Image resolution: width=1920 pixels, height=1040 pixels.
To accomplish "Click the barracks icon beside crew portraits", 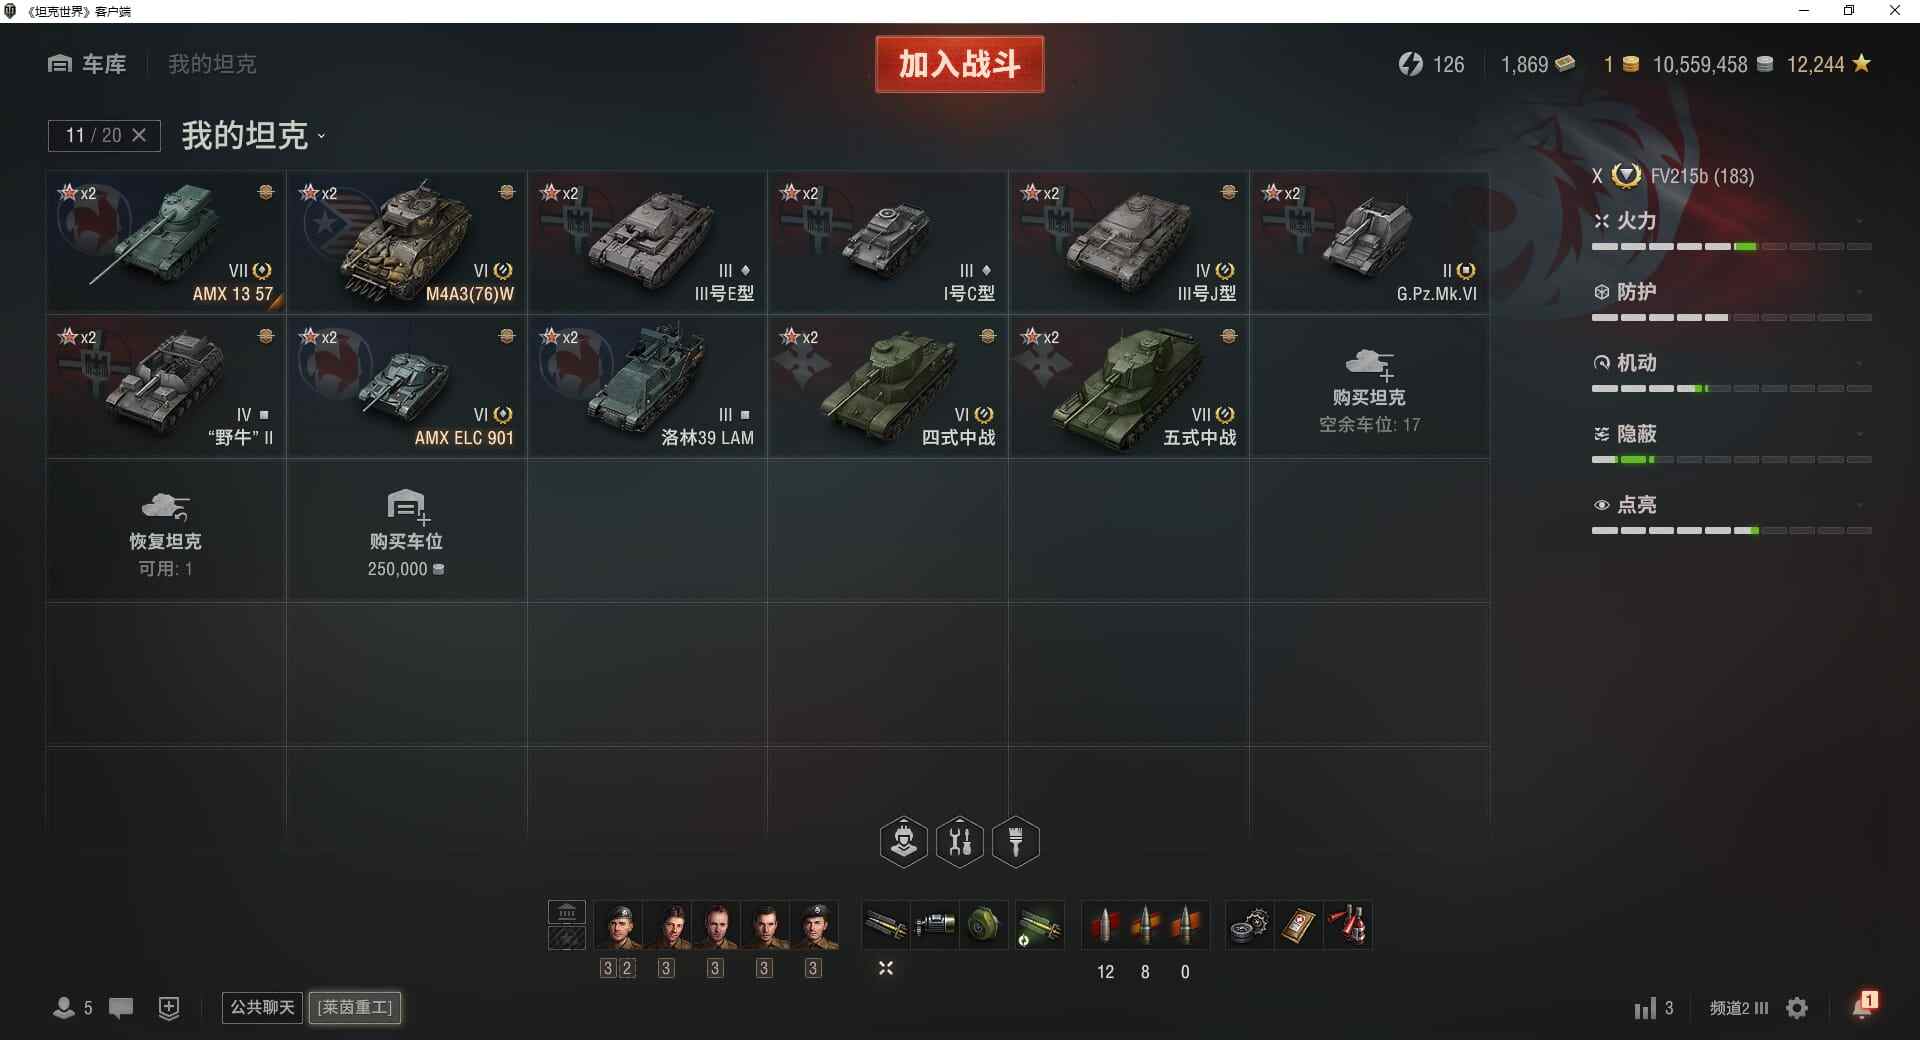I will (567, 925).
